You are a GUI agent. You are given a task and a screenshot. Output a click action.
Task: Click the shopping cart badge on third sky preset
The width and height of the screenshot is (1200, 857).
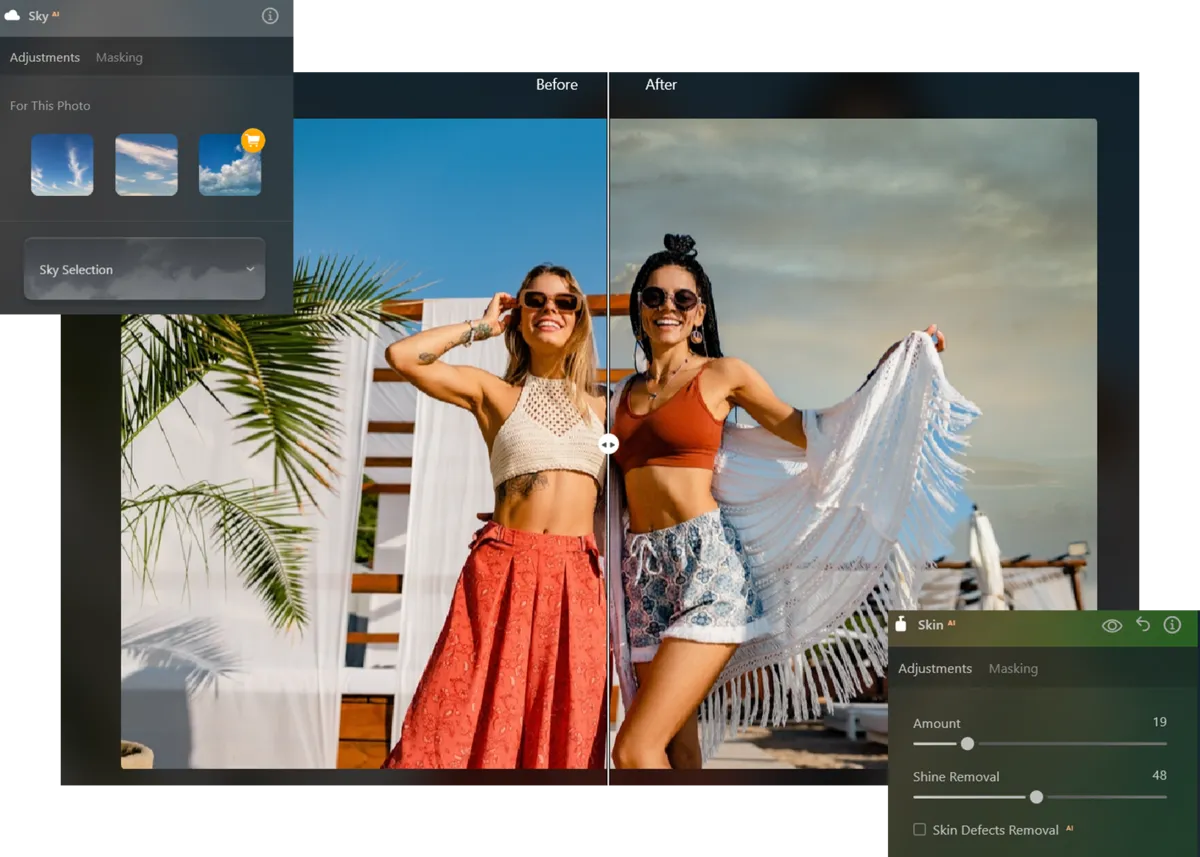click(251, 140)
